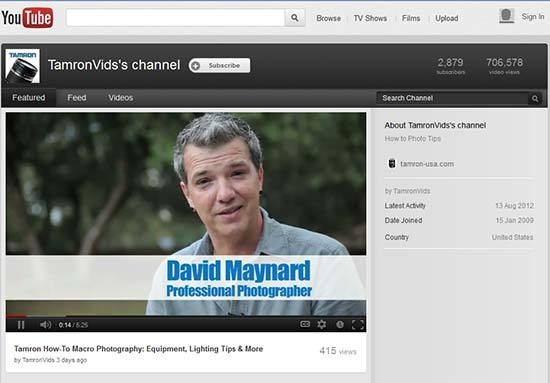This screenshot has height=383, width=550.
Task: Click the 'How to Photo Tips' description
Action: tap(412, 139)
